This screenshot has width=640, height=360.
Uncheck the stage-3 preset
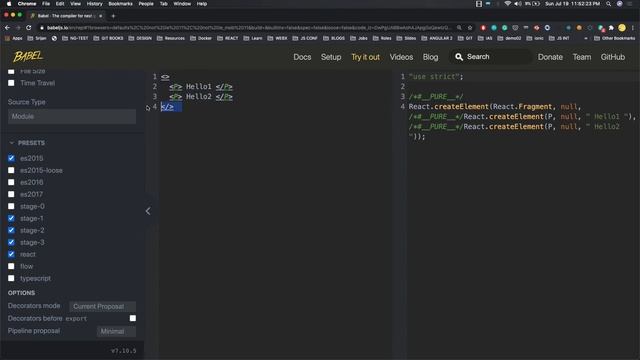tap(11, 242)
